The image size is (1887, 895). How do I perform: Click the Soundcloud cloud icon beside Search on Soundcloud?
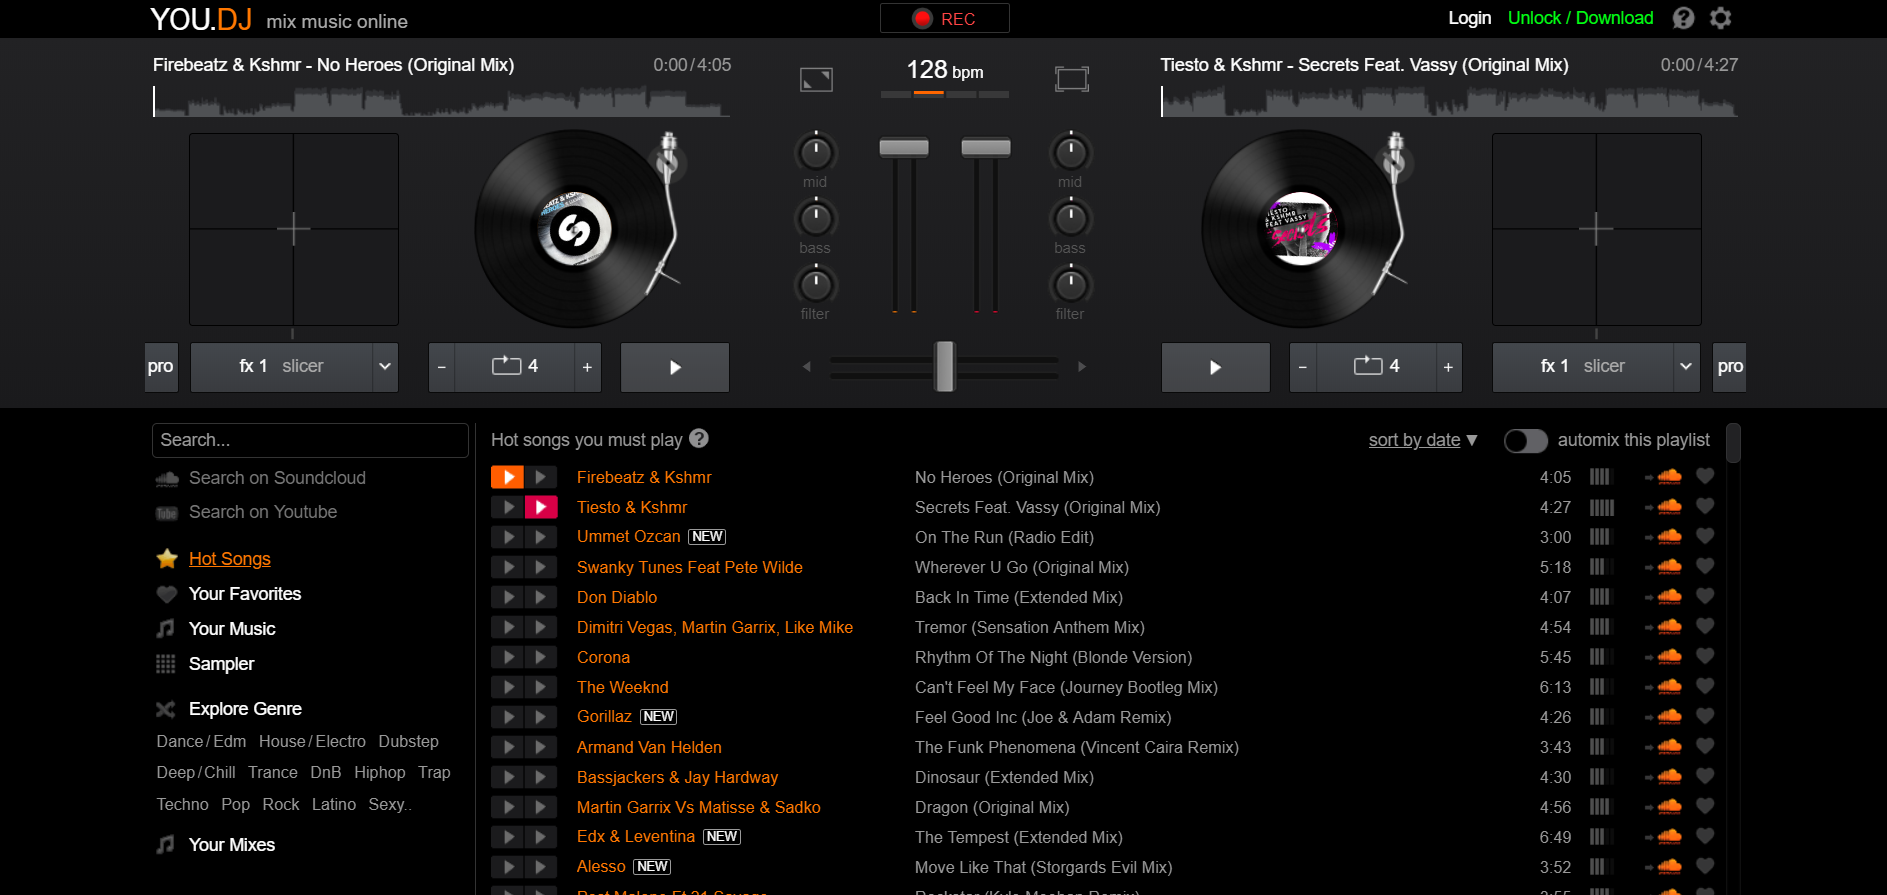167,479
